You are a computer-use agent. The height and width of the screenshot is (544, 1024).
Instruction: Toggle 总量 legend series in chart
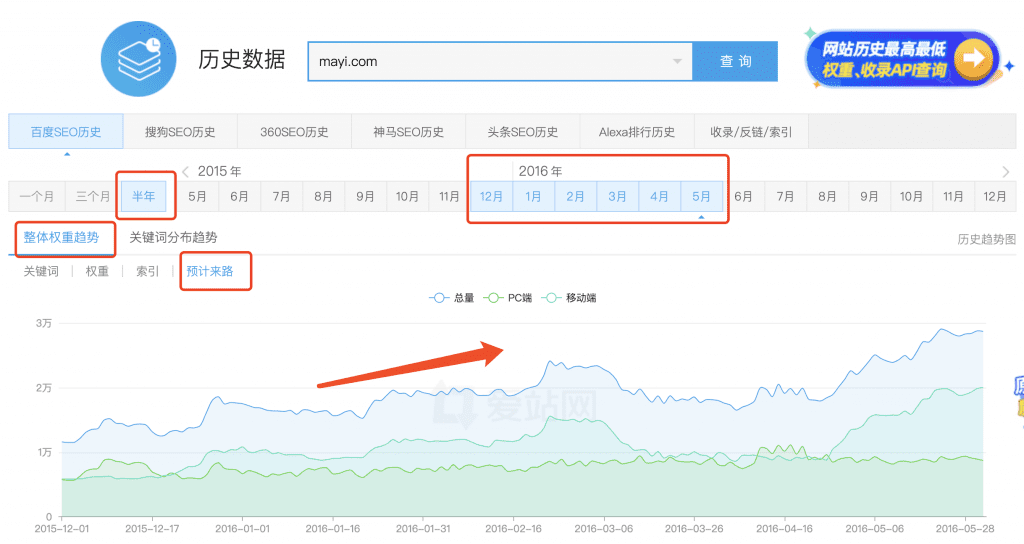tap(451, 298)
